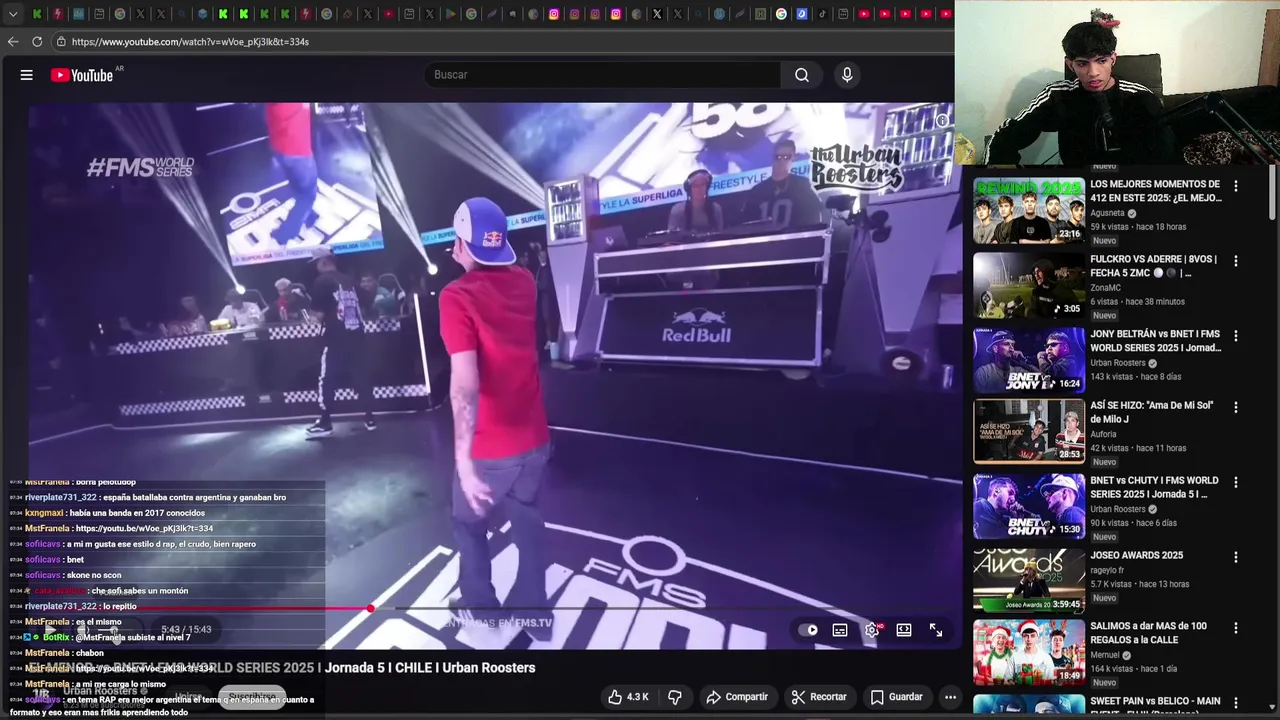Toggle the autoplay switch in player
The height and width of the screenshot is (720, 1280).
pos(808,630)
